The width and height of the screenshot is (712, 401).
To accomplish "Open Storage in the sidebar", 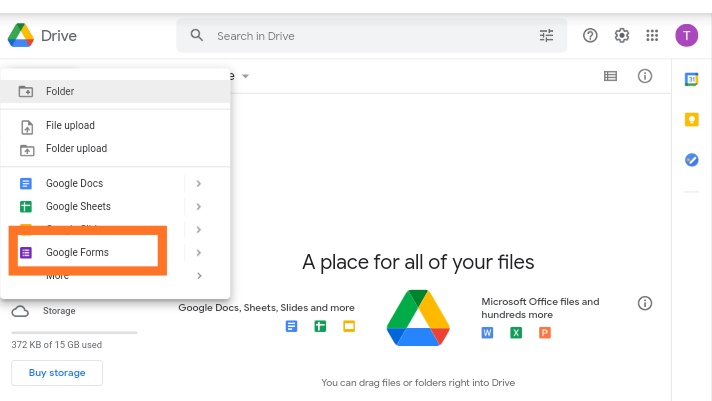I will (59, 311).
